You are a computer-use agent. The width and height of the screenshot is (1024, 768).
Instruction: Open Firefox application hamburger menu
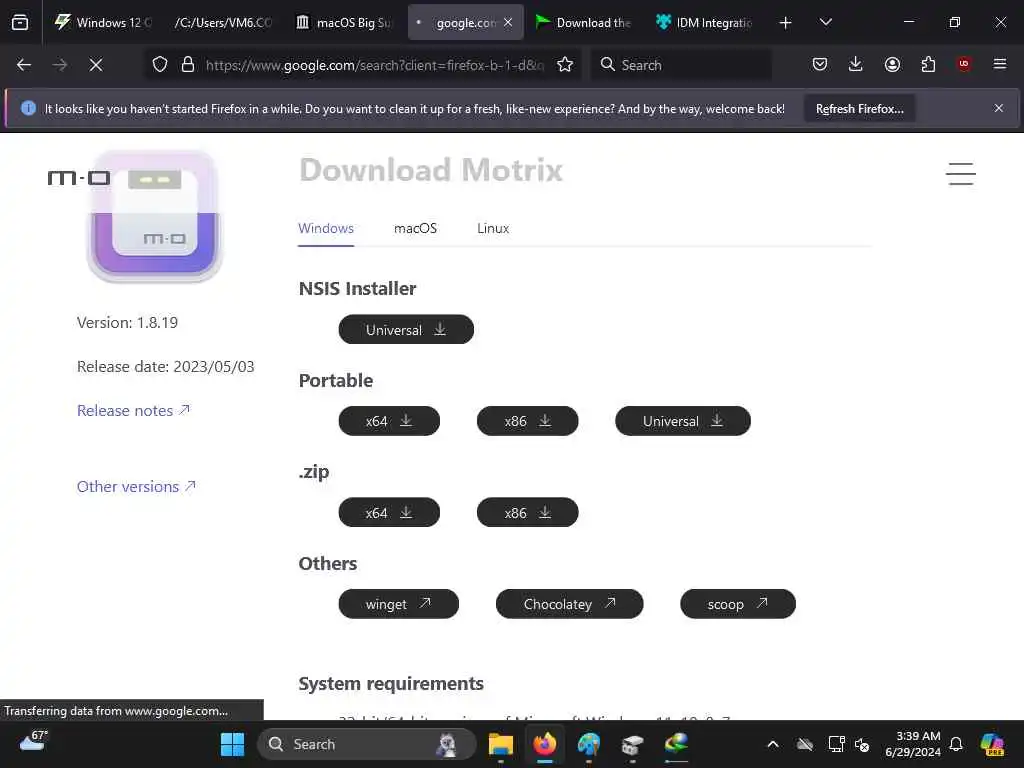(x=1000, y=64)
